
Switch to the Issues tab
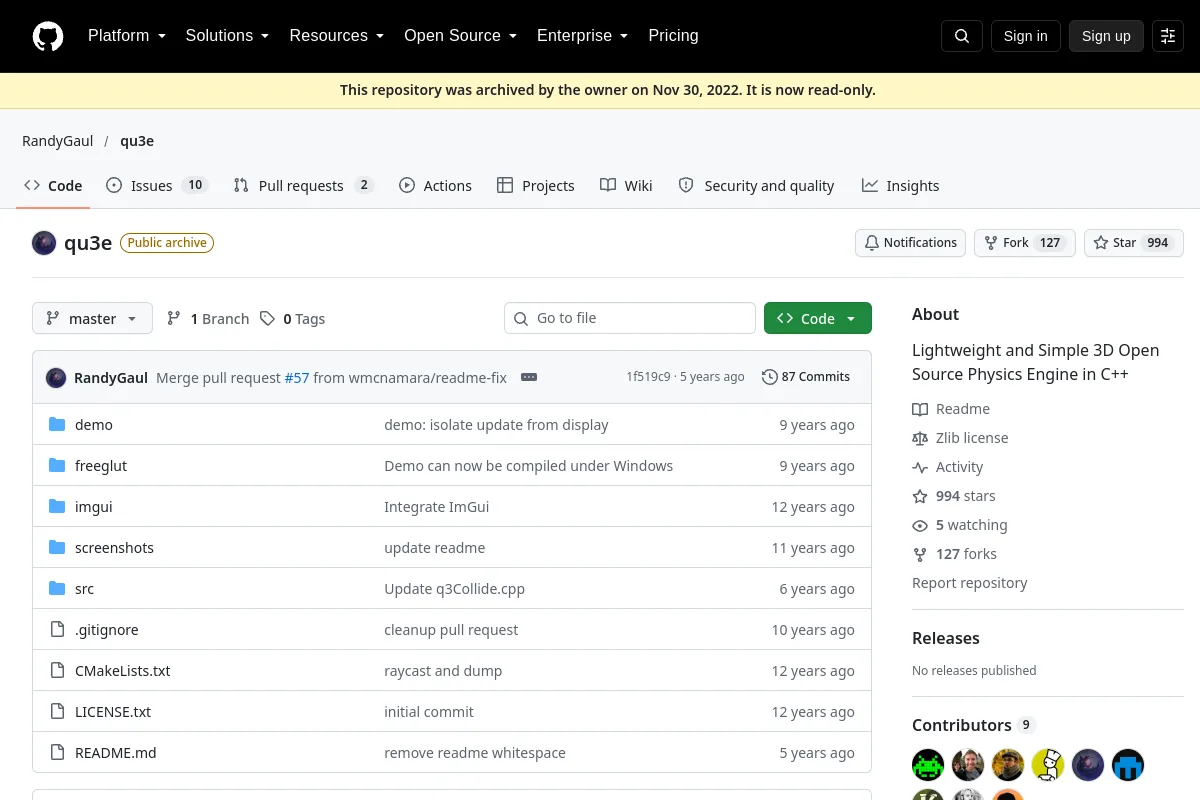click(x=157, y=186)
